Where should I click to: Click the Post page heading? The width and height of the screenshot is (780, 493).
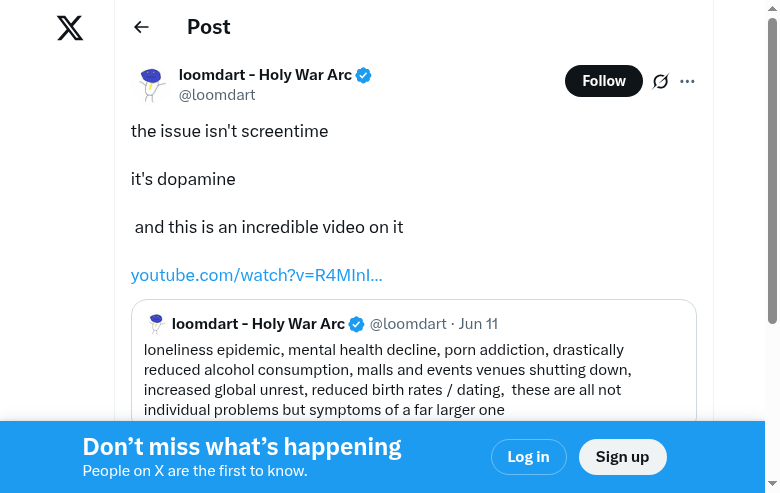[209, 27]
